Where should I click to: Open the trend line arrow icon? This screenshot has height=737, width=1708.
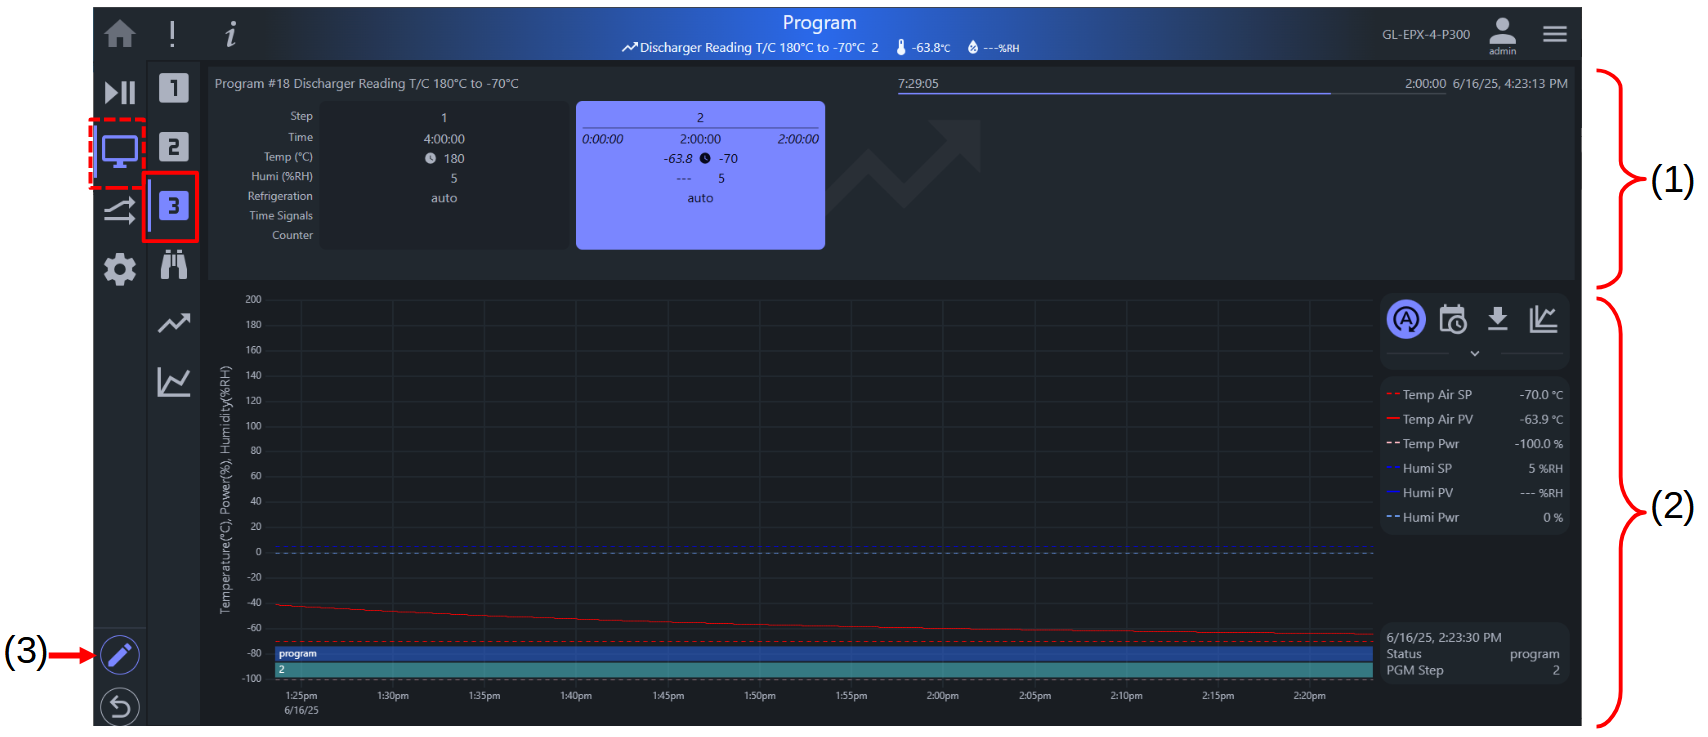point(174,323)
